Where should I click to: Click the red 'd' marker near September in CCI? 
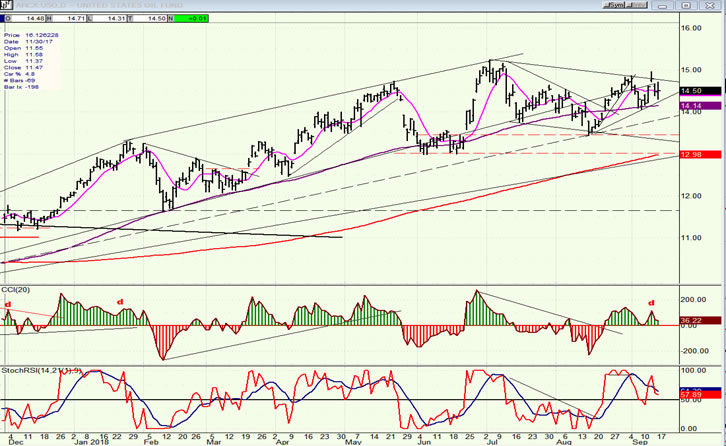point(651,303)
